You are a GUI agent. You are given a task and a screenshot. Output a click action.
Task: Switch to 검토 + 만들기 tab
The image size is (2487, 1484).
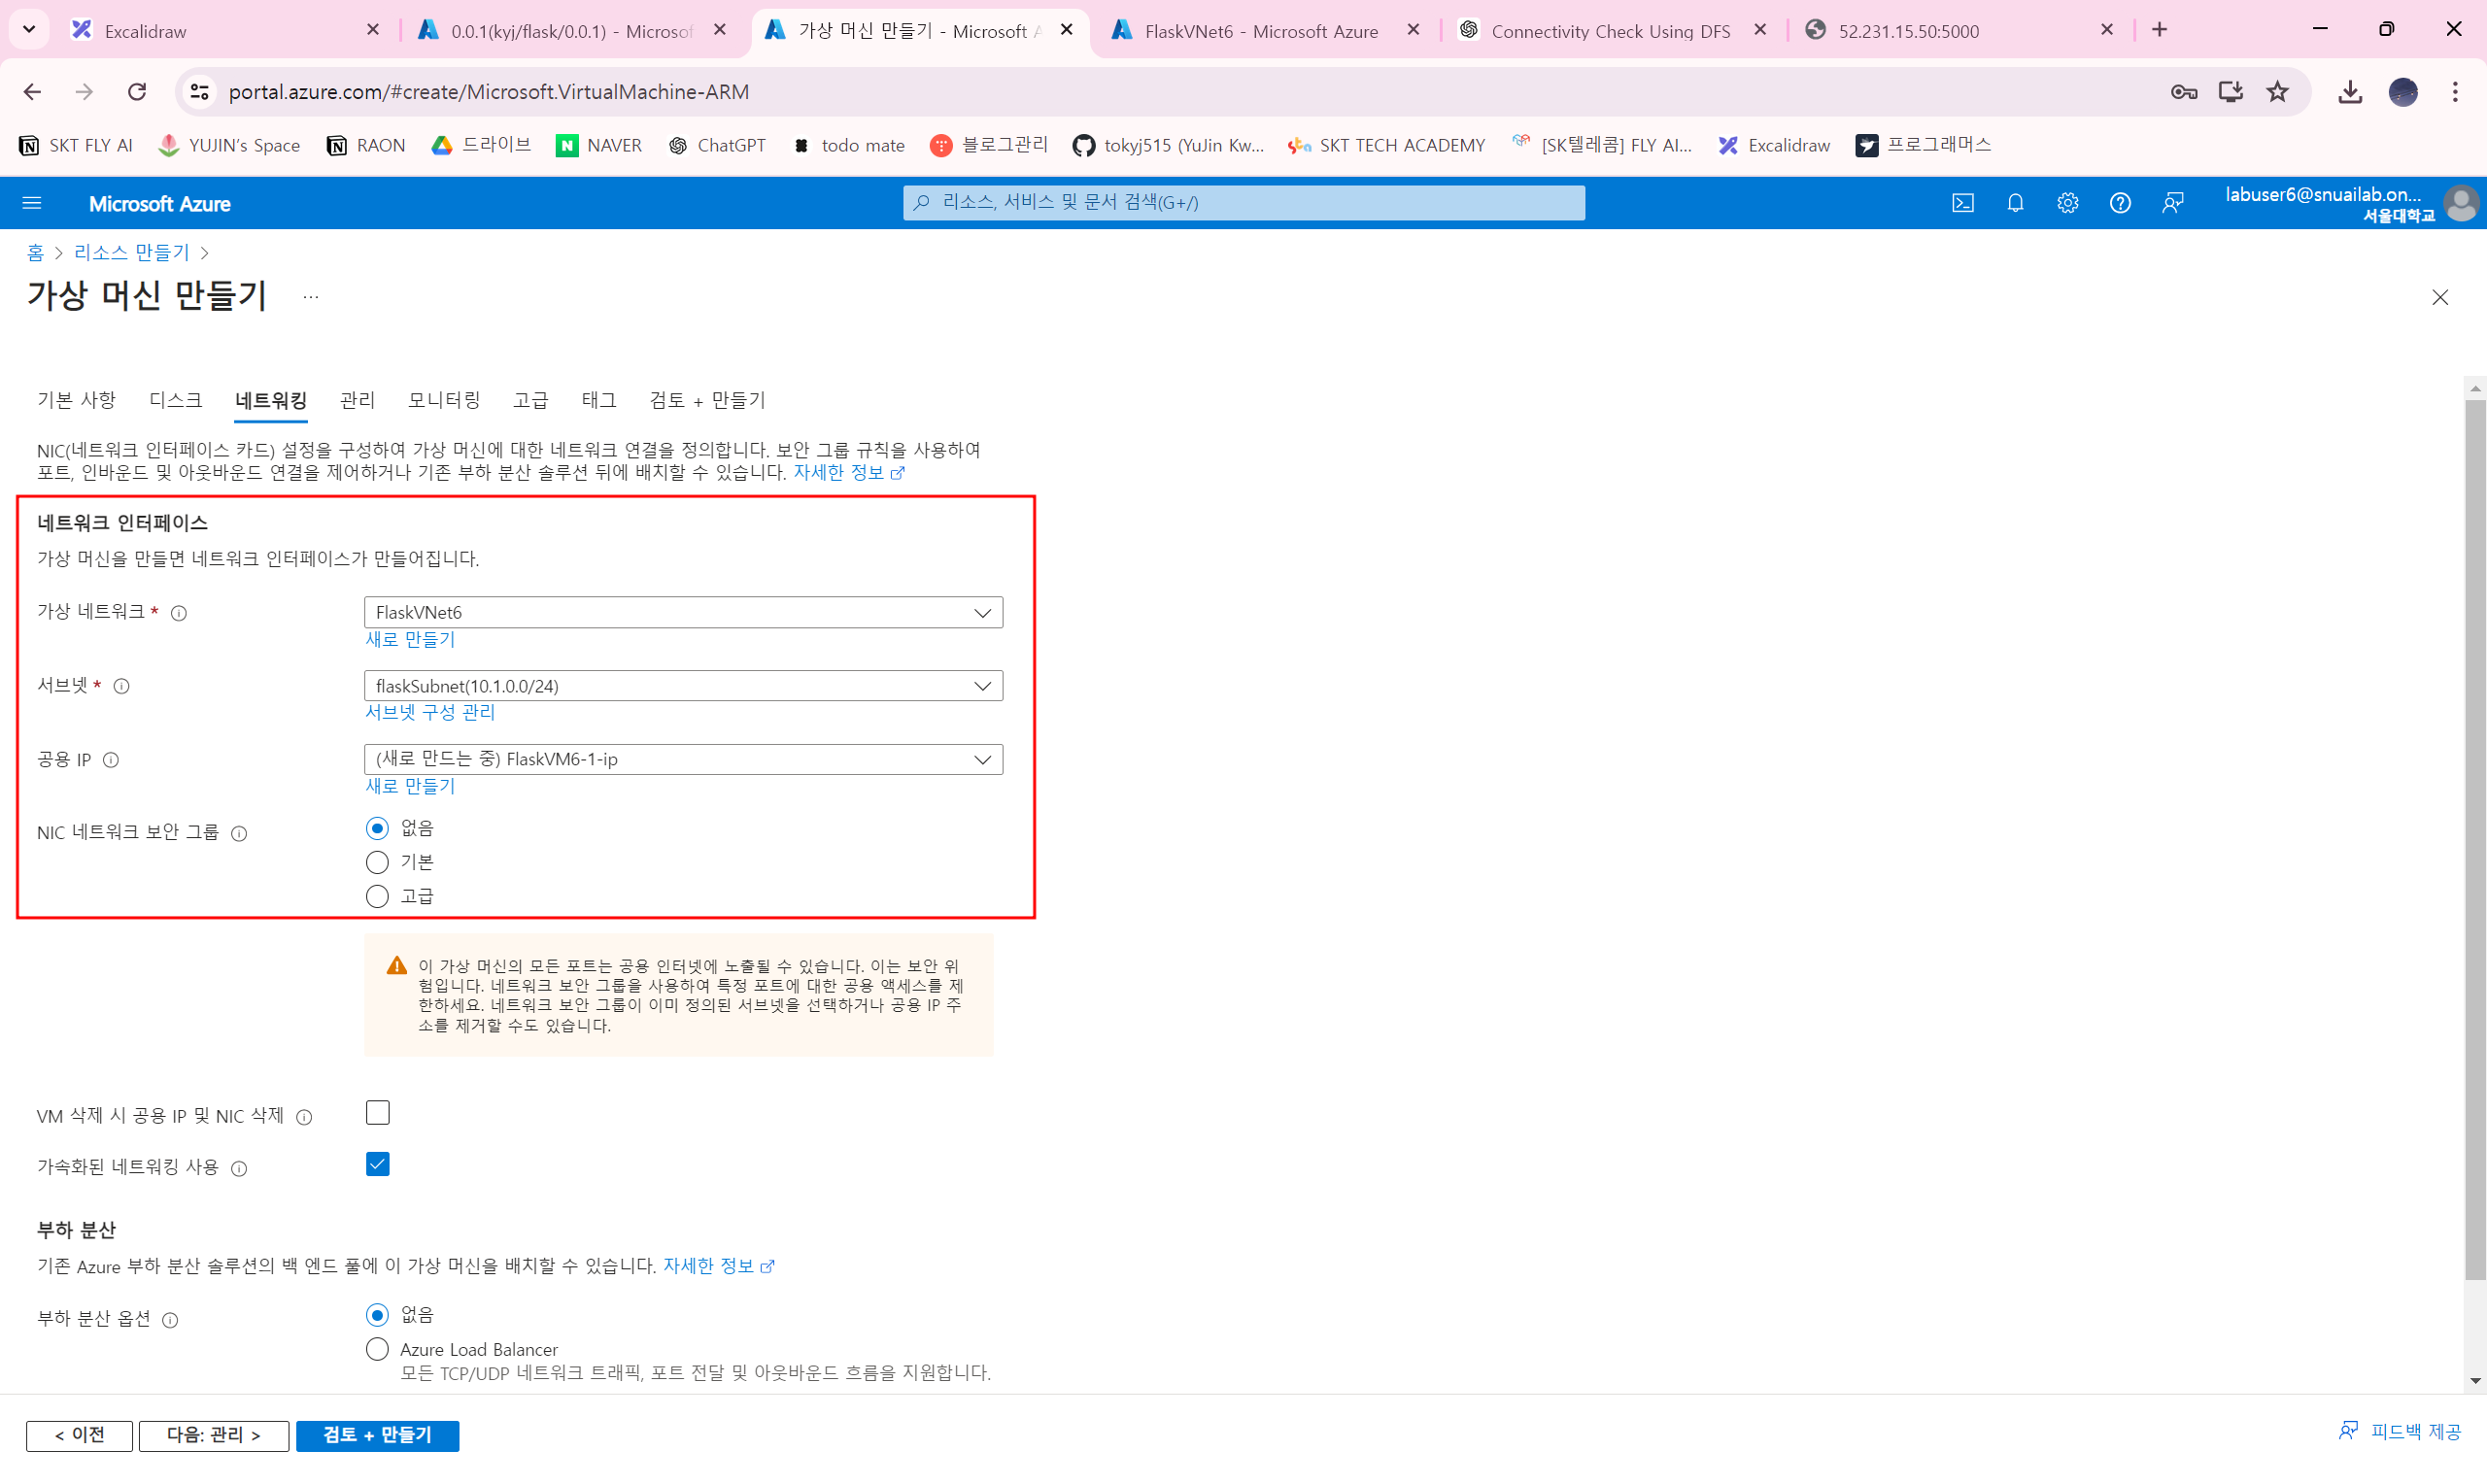[x=707, y=400]
